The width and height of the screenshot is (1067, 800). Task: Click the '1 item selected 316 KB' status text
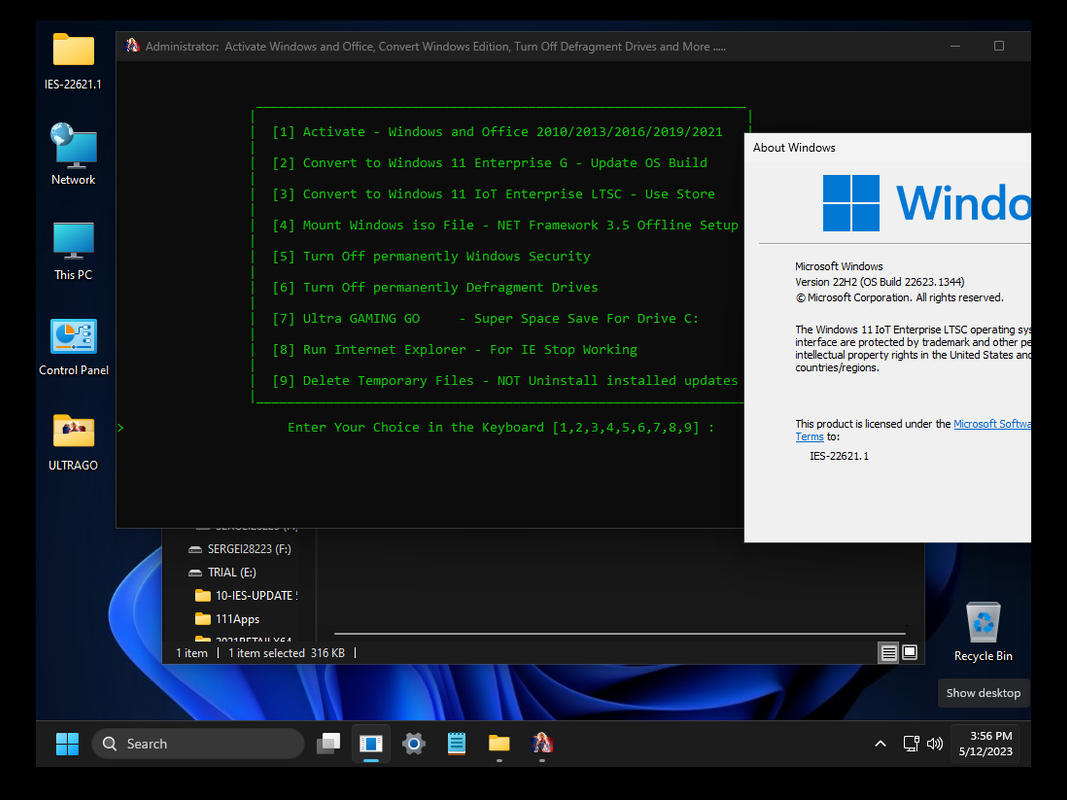click(286, 653)
